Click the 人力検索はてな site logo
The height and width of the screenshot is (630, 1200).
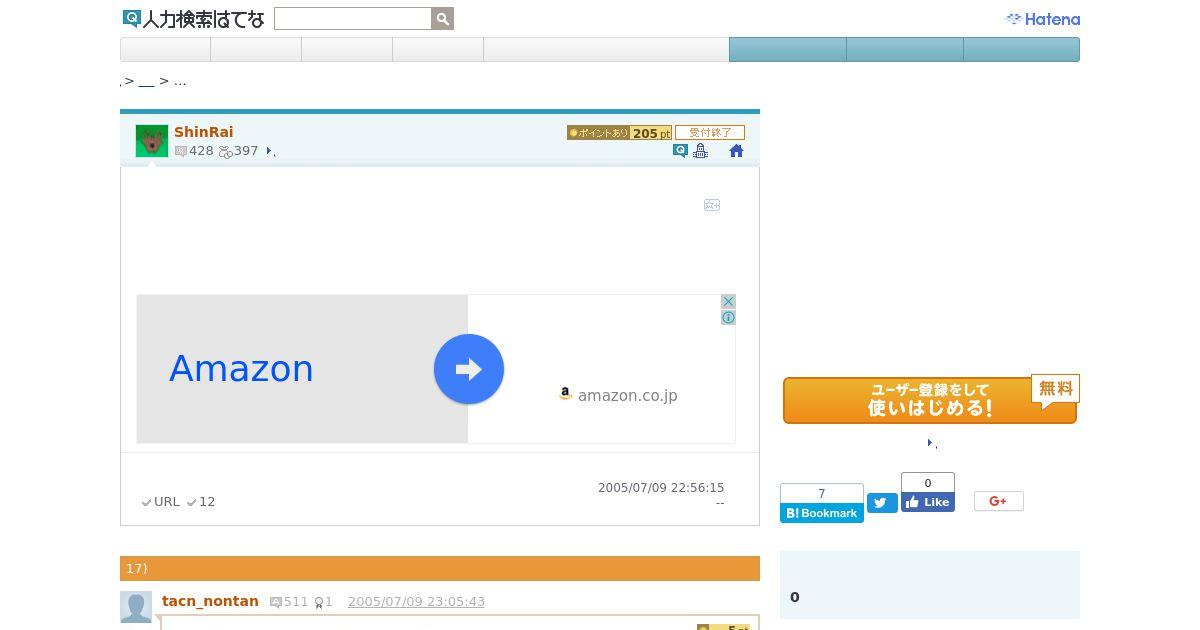point(193,19)
